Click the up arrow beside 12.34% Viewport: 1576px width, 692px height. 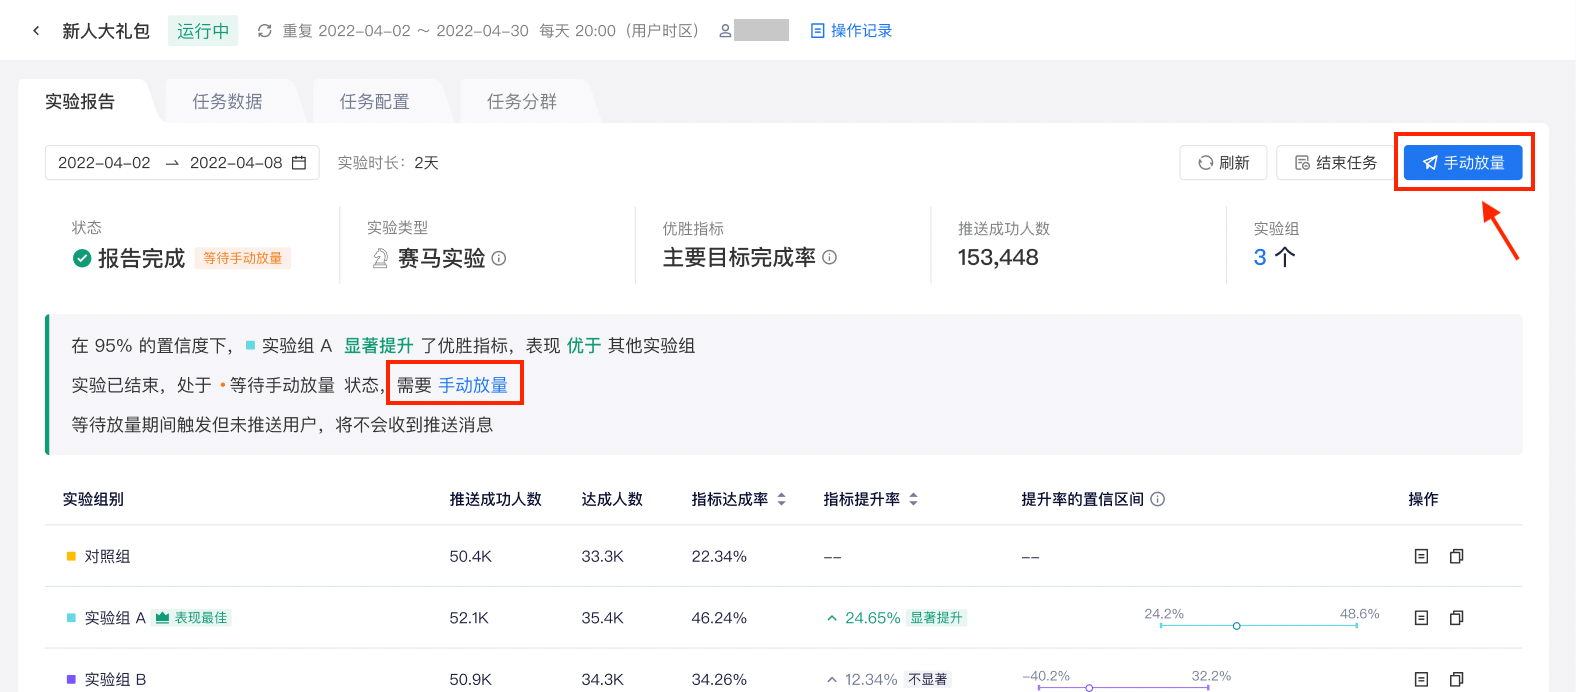tap(831, 679)
